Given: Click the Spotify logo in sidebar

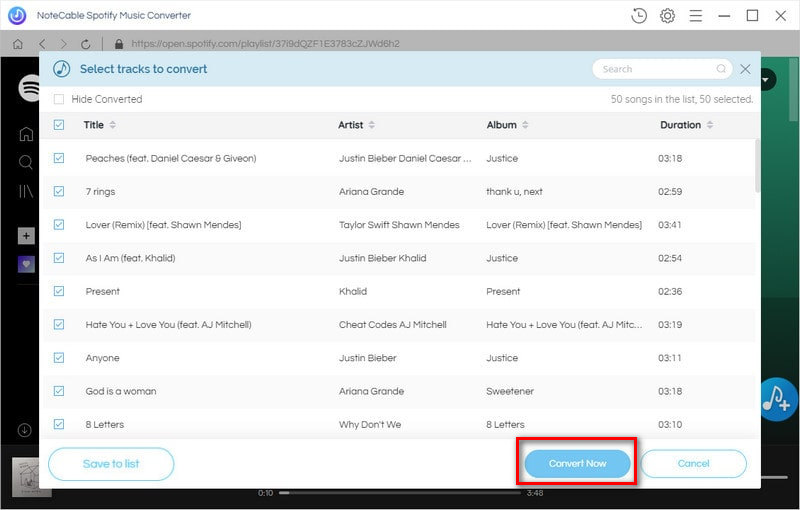Looking at the screenshot, I should pos(30,88).
